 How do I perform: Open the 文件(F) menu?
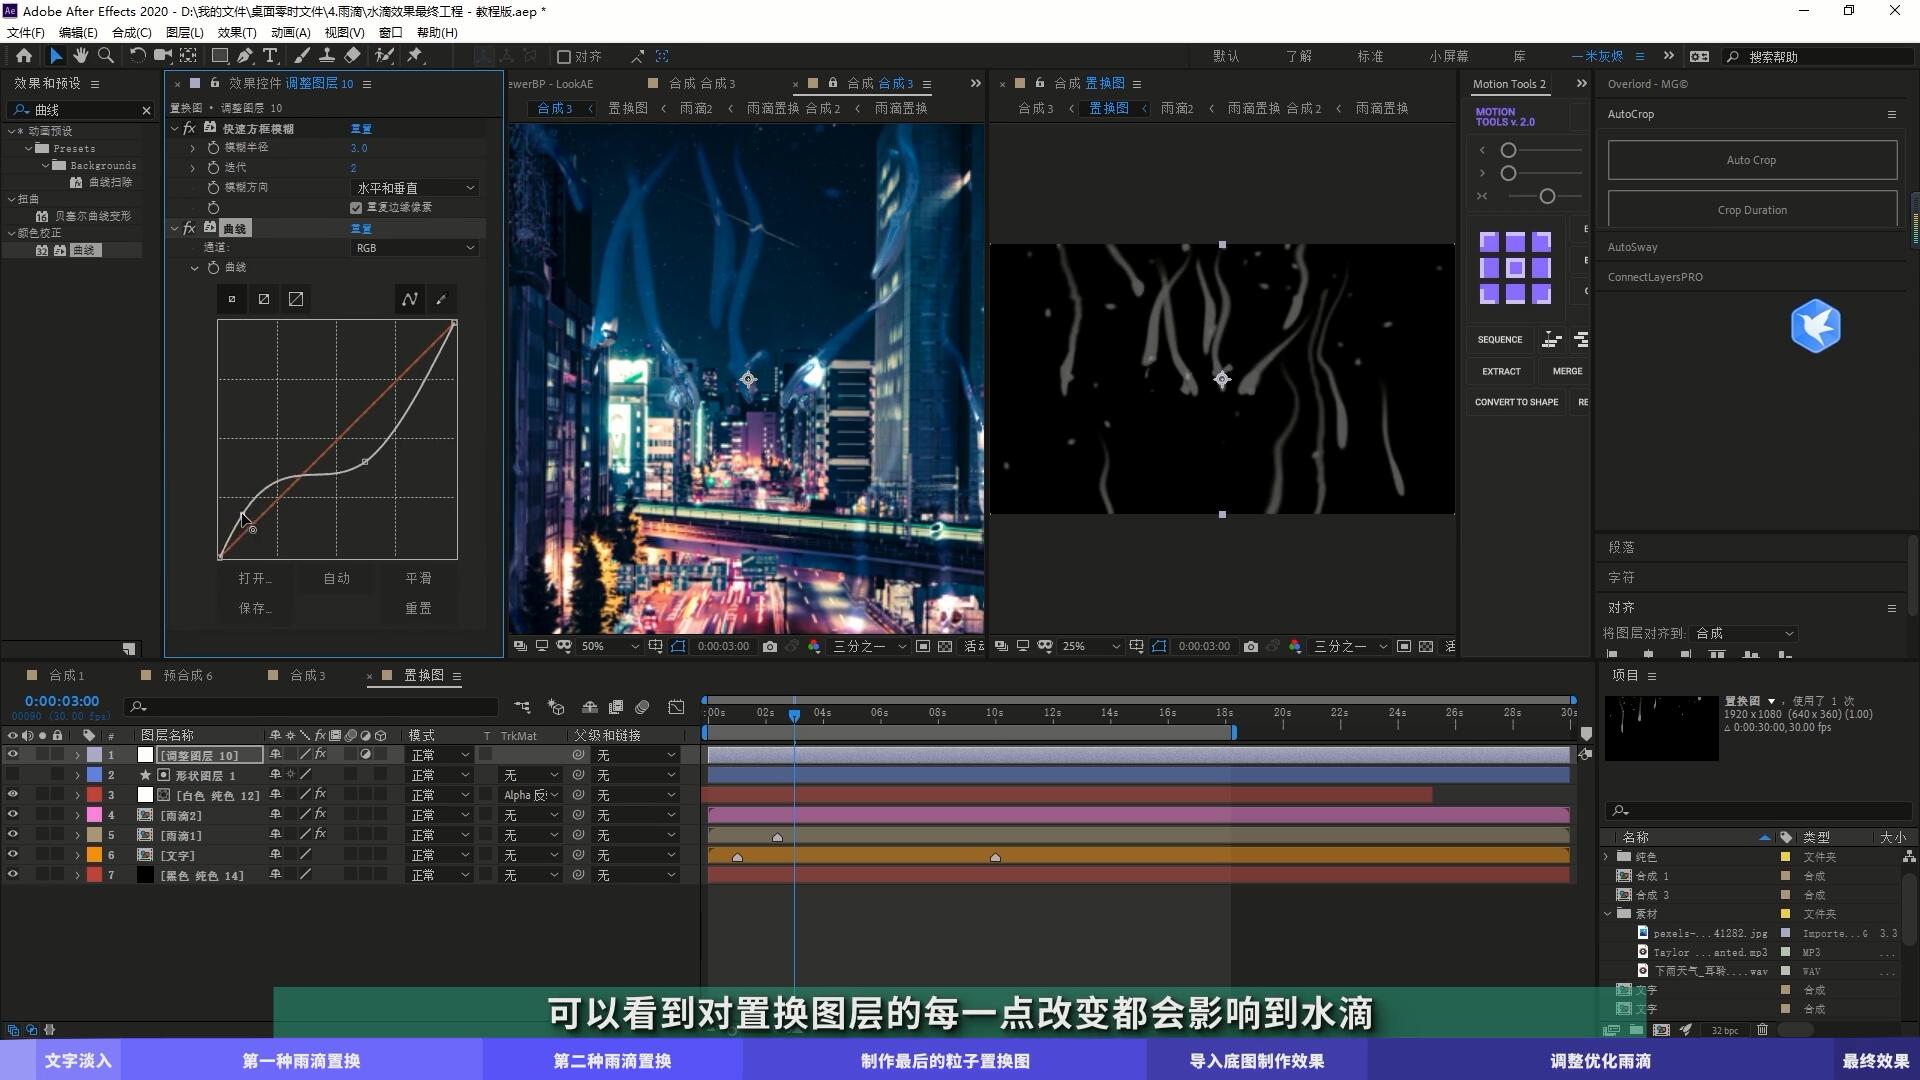tap(26, 33)
